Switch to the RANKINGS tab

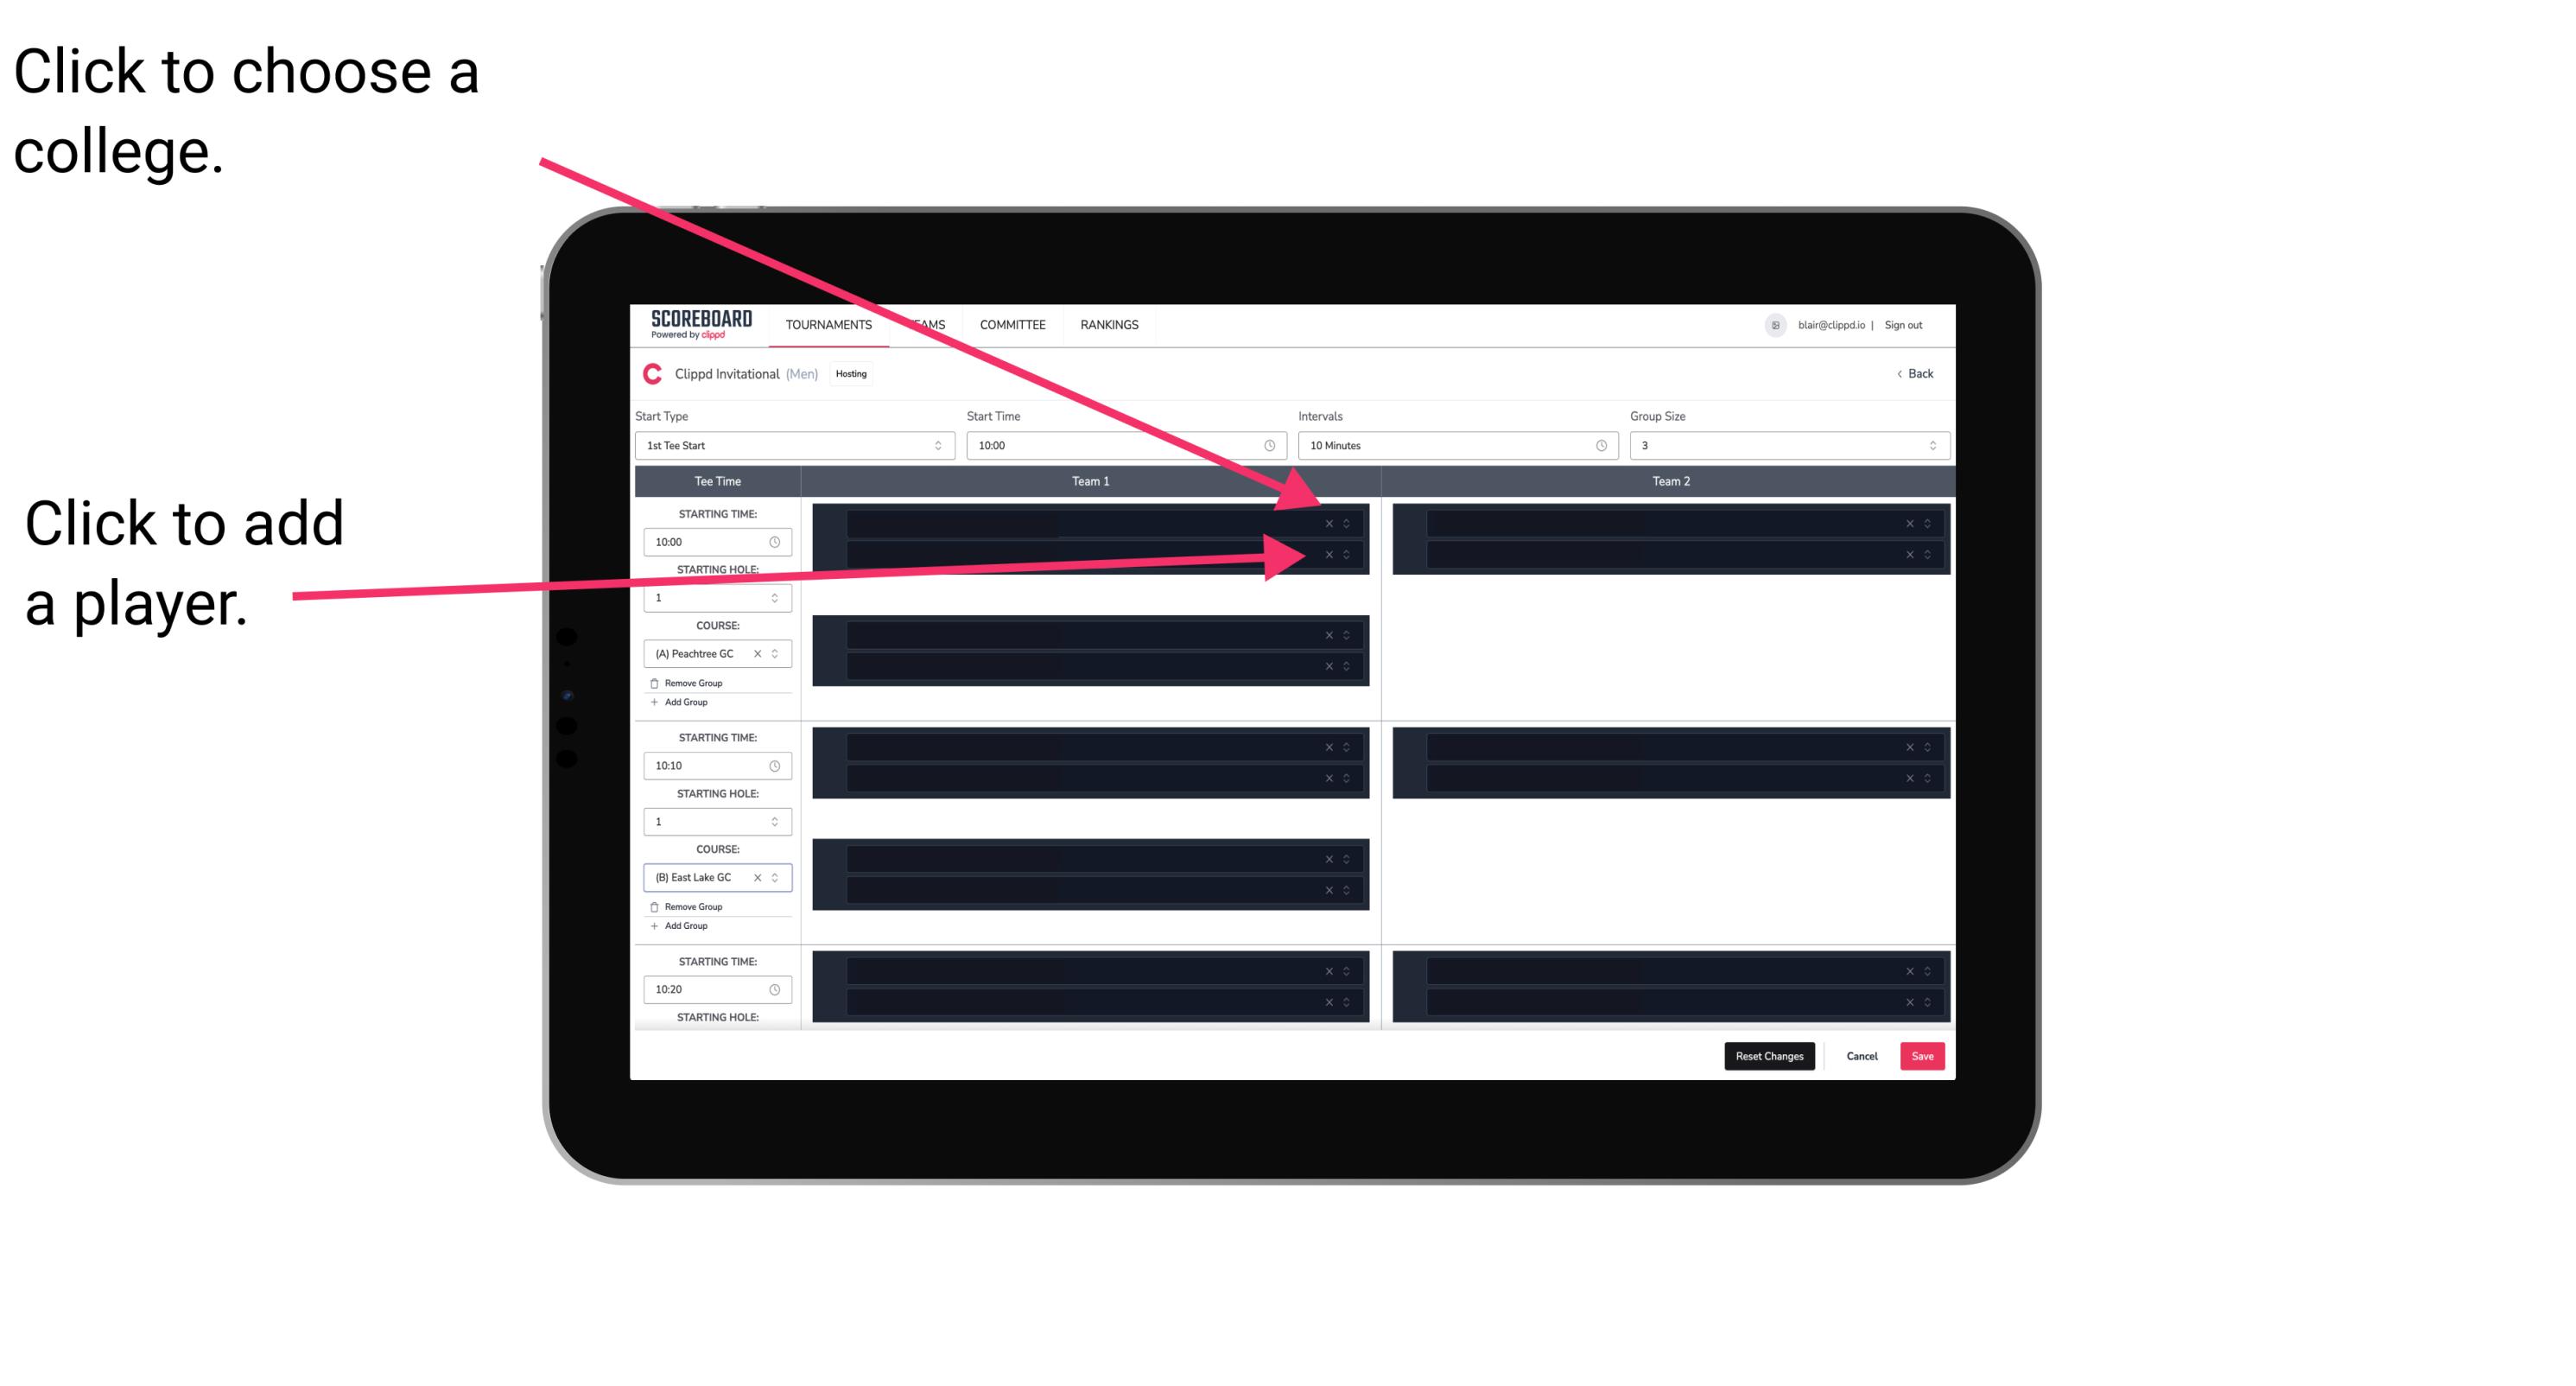coord(1111,326)
